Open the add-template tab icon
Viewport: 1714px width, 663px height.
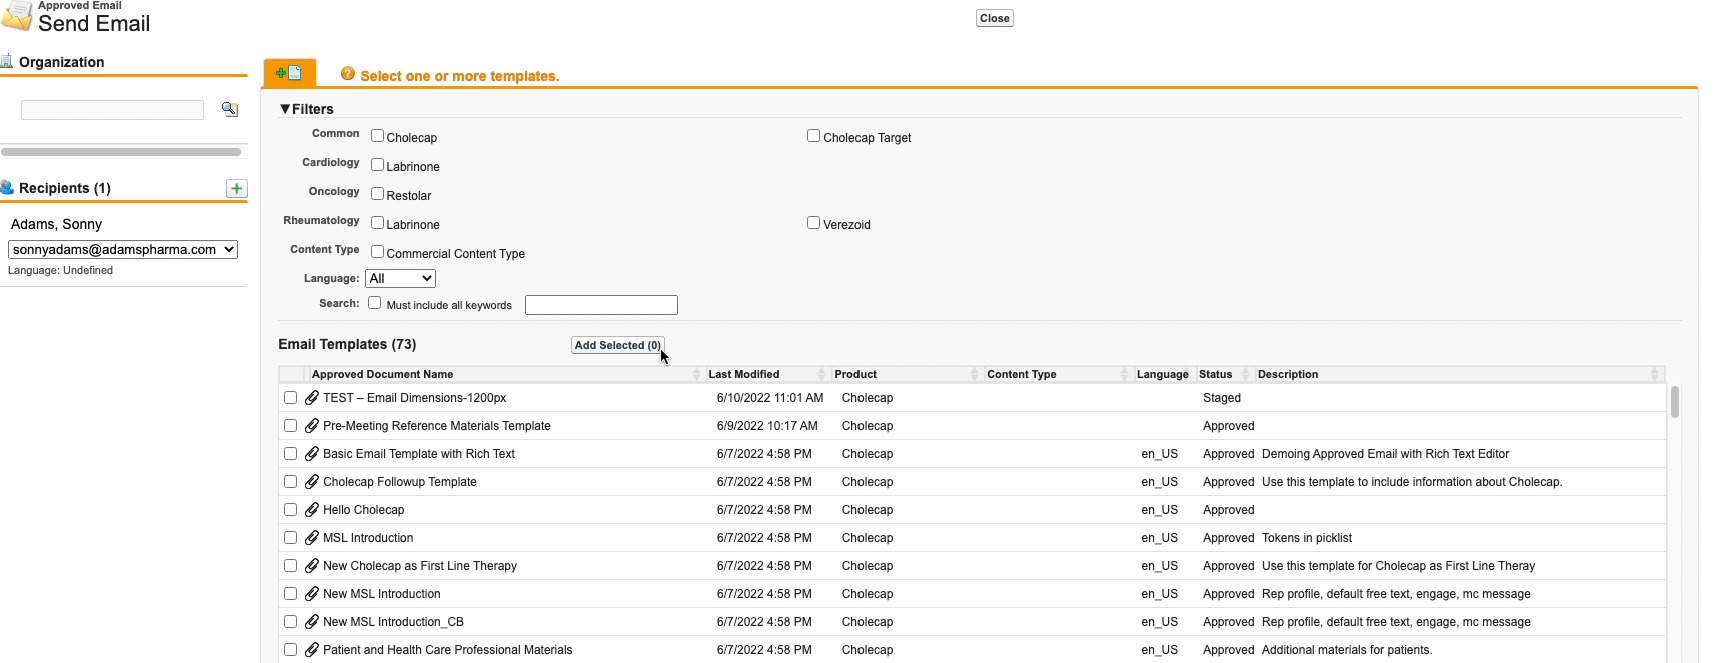[x=289, y=73]
